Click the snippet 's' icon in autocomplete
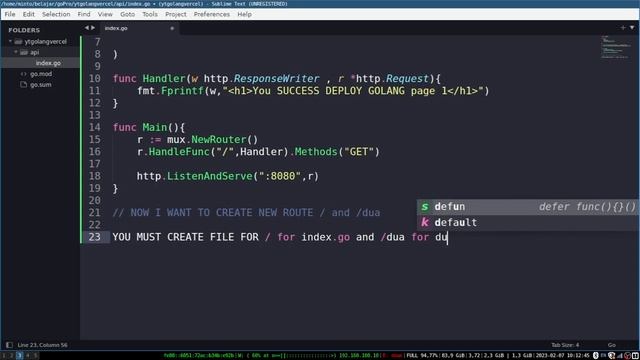 coord(425,207)
